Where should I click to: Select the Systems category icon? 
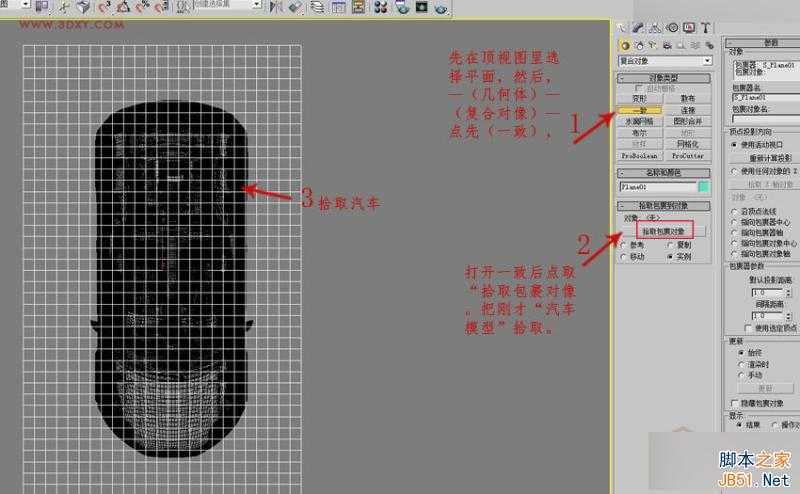pos(709,45)
